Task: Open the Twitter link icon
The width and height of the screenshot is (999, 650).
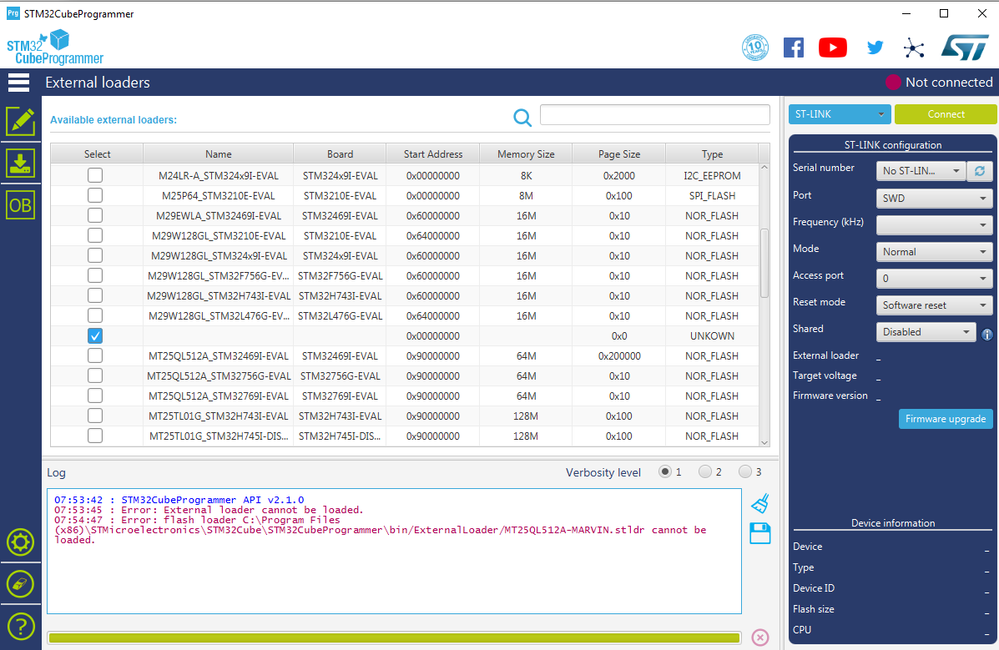Action: tap(875, 48)
